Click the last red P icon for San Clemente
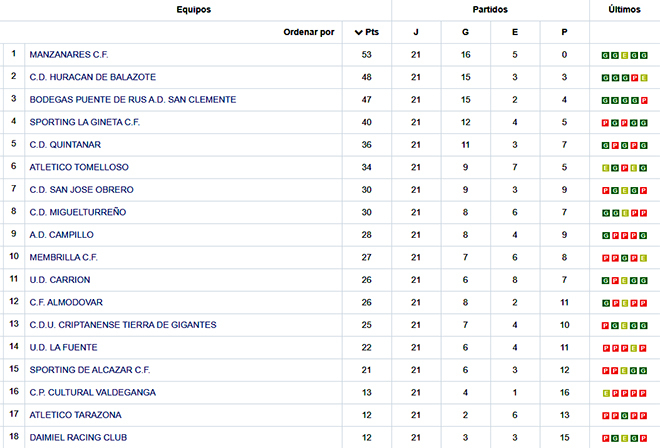 click(644, 101)
